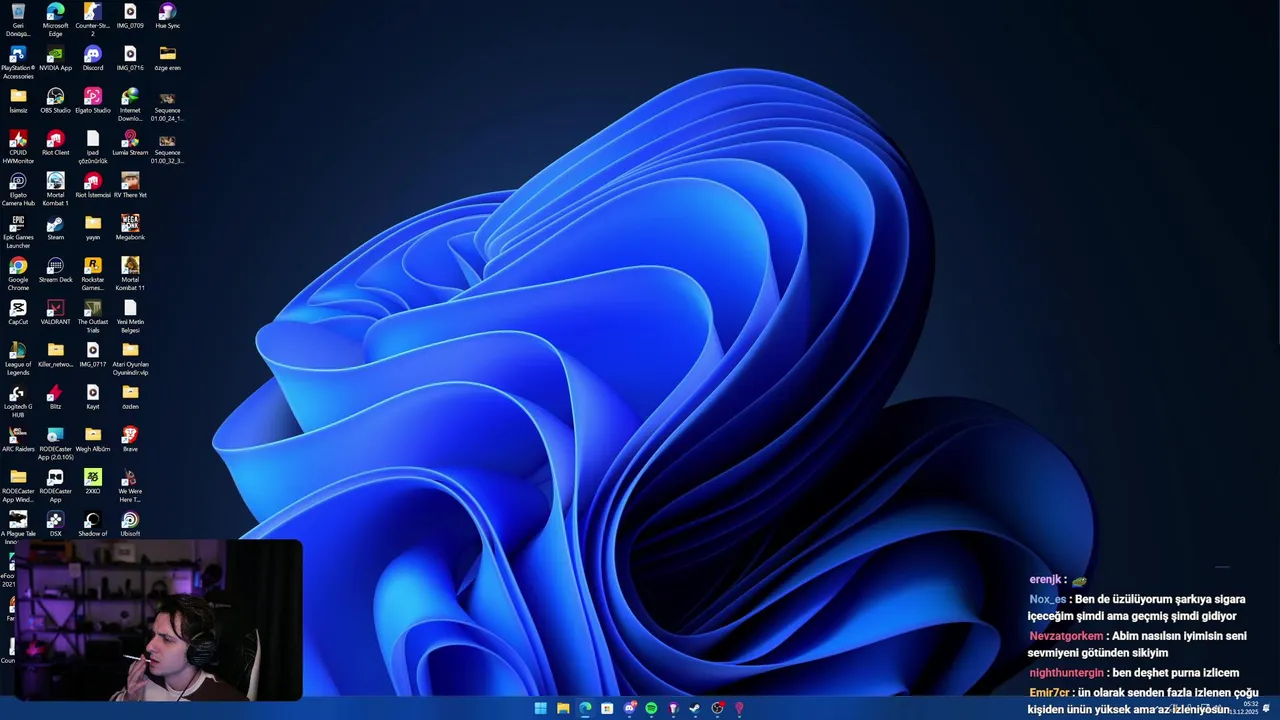The height and width of the screenshot is (720, 1280).
Task: Select the Elgato Studio desktop shortcut
Action: click(x=92, y=101)
